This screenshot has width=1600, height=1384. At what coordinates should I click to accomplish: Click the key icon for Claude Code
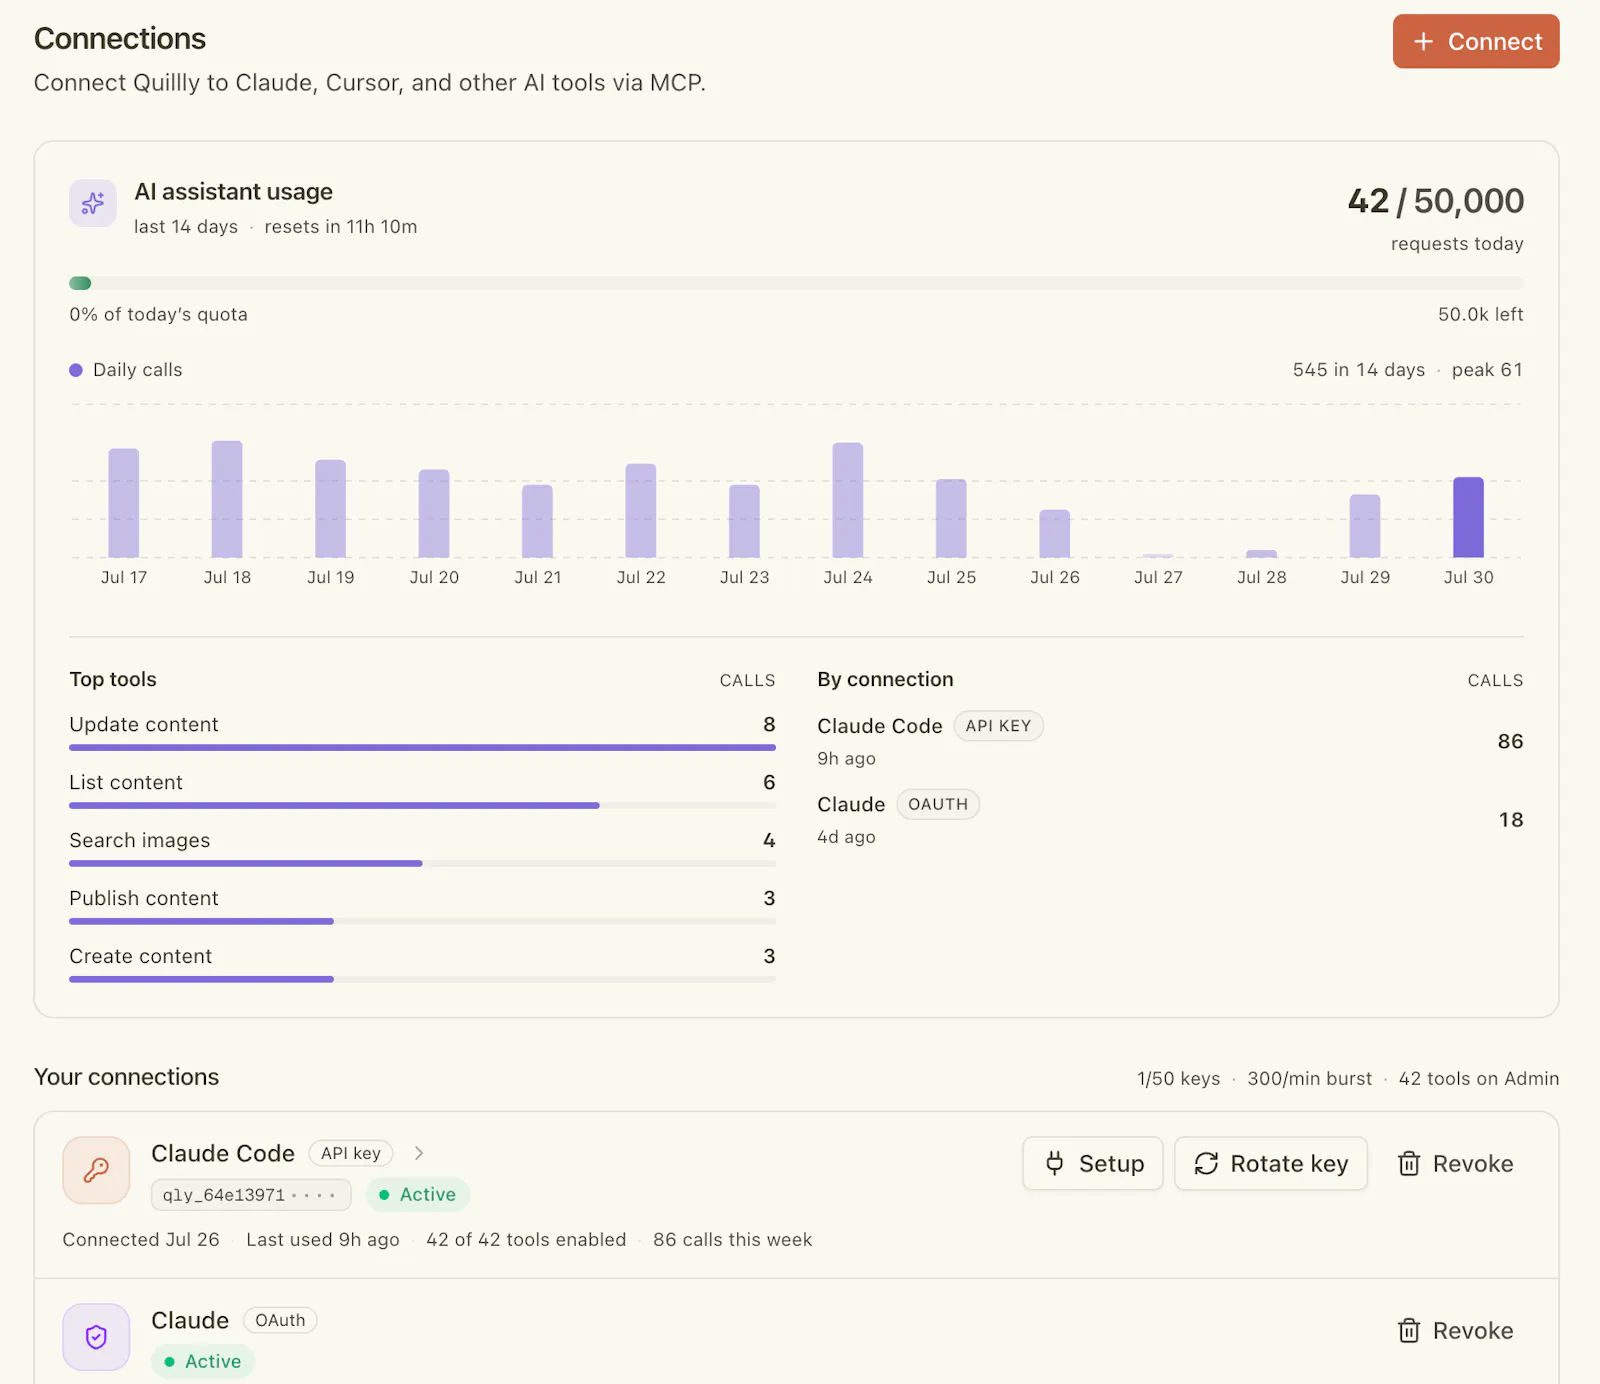coord(96,1169)
